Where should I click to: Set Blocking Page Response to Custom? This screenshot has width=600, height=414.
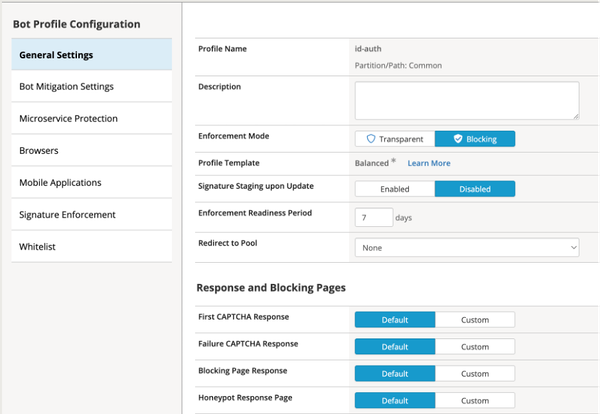point(475,374)
